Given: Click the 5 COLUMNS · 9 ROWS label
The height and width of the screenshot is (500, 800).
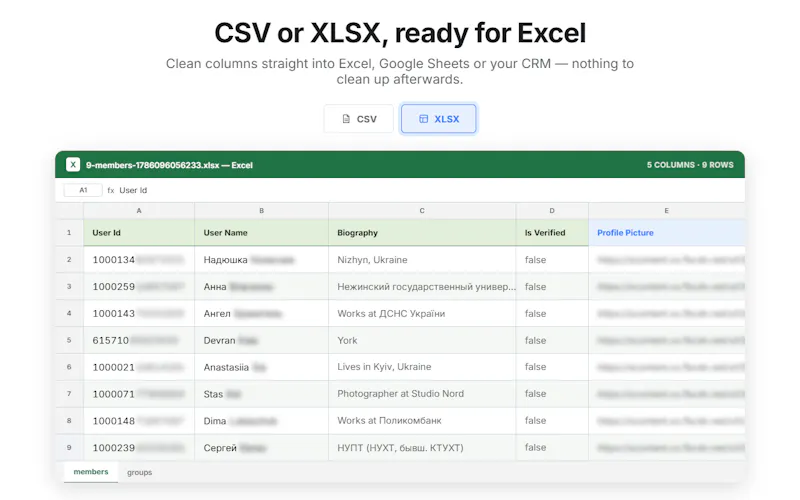Looking at the screenshot, I should point(690,165).
